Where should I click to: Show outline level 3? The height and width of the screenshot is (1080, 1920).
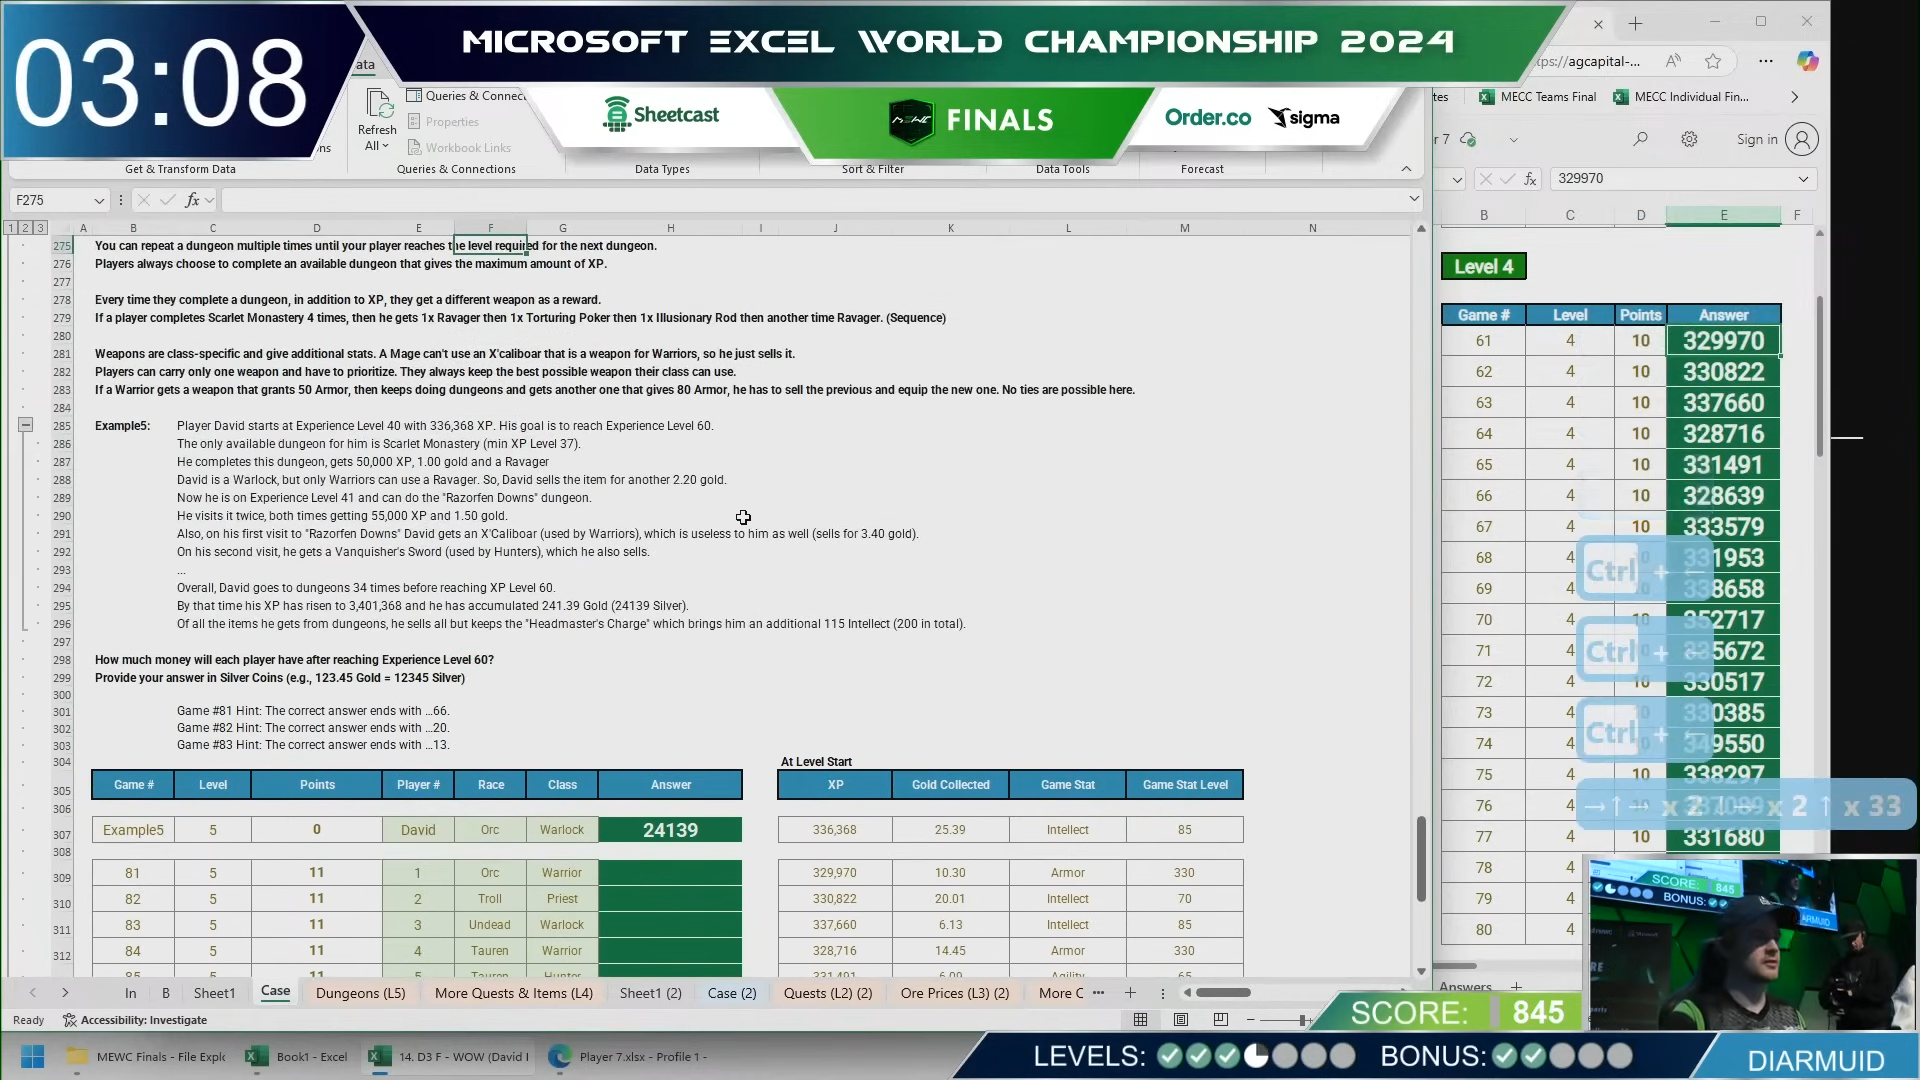pos(41,228)
